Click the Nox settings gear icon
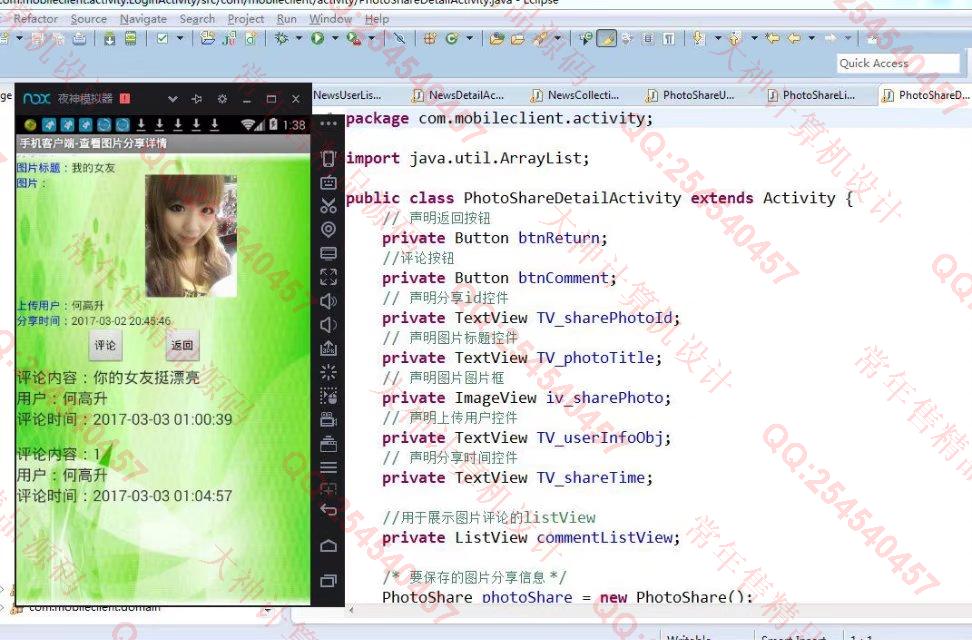The image size is (972, 640). [222, 99]
